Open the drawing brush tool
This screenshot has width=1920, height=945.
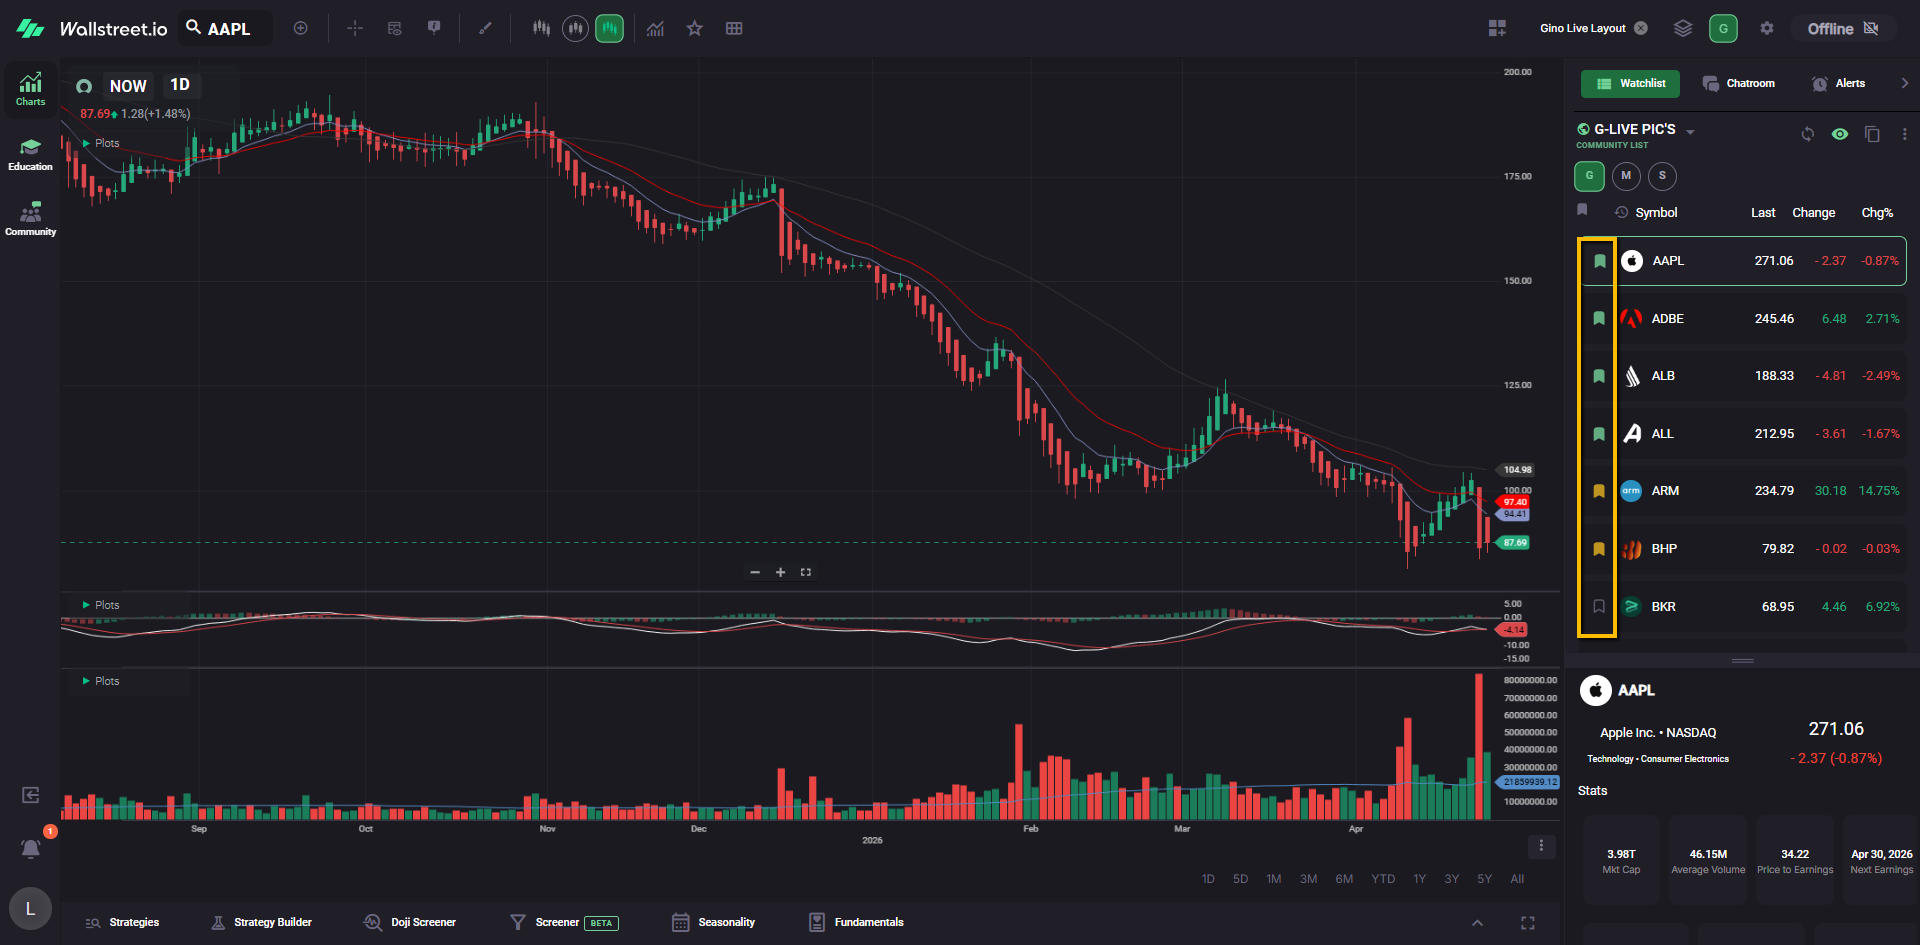click(x=485, y=28)
